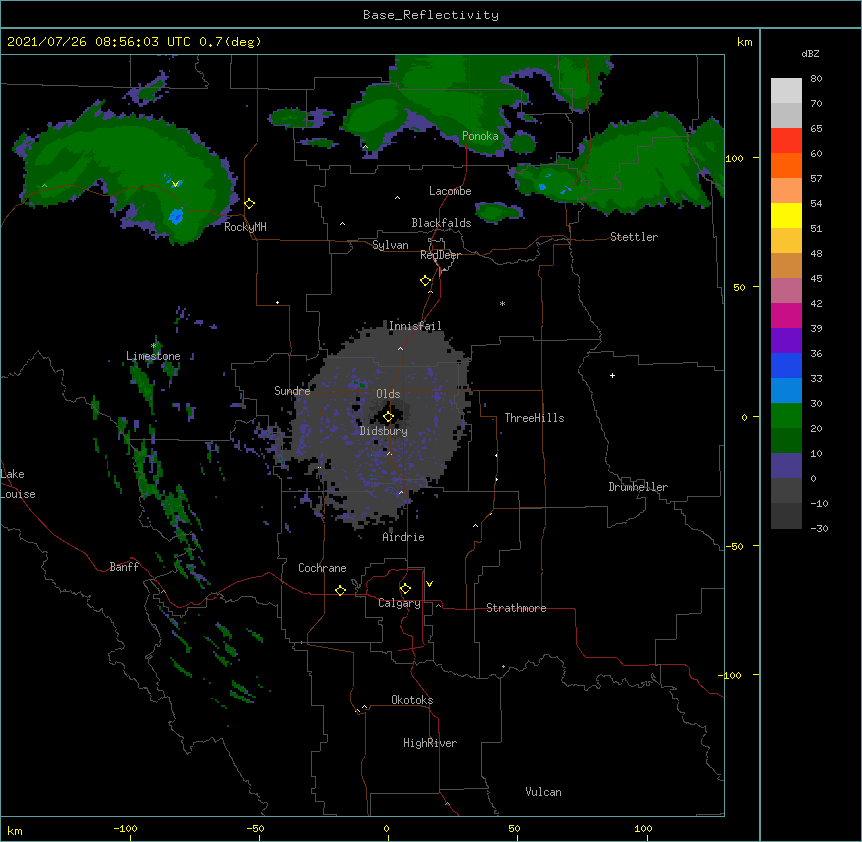Click the HighRiver town label
This screenshot has height=842, width=862.
click(430, 743)
